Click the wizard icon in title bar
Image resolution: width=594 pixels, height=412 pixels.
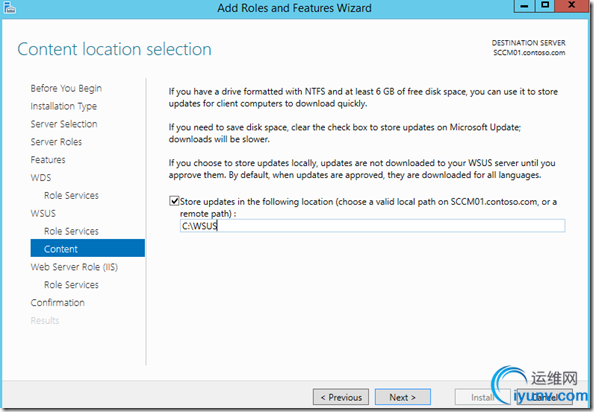coord(9,8)
